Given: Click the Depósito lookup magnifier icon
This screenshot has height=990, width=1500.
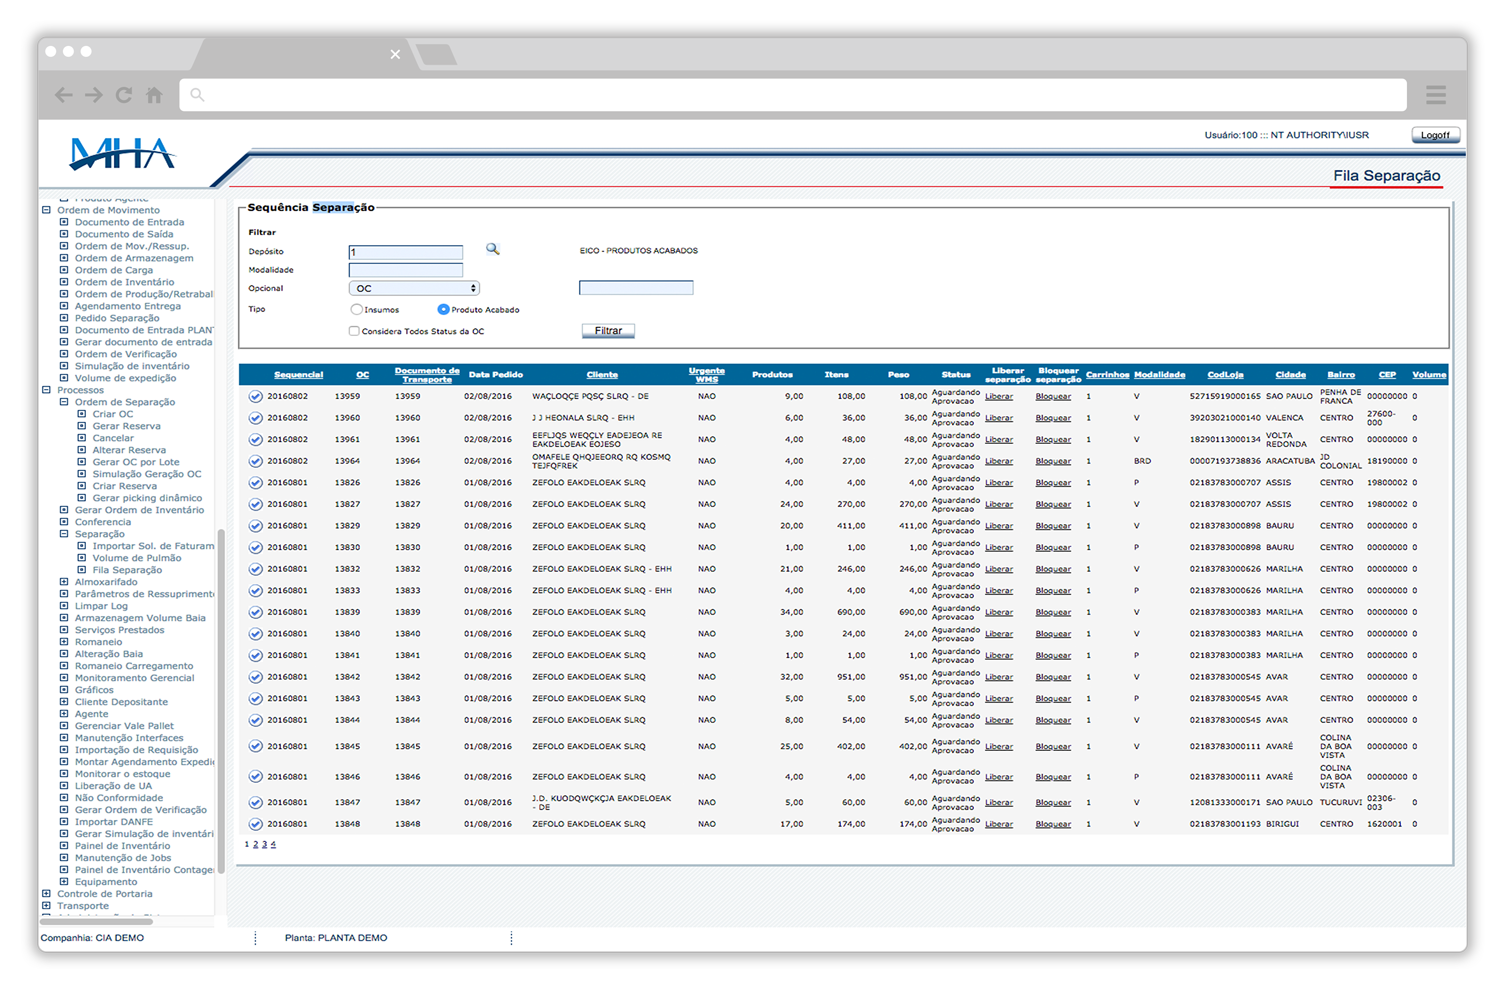Looking at the screenshot, I should pyautogui.click(x=492, y=249).
